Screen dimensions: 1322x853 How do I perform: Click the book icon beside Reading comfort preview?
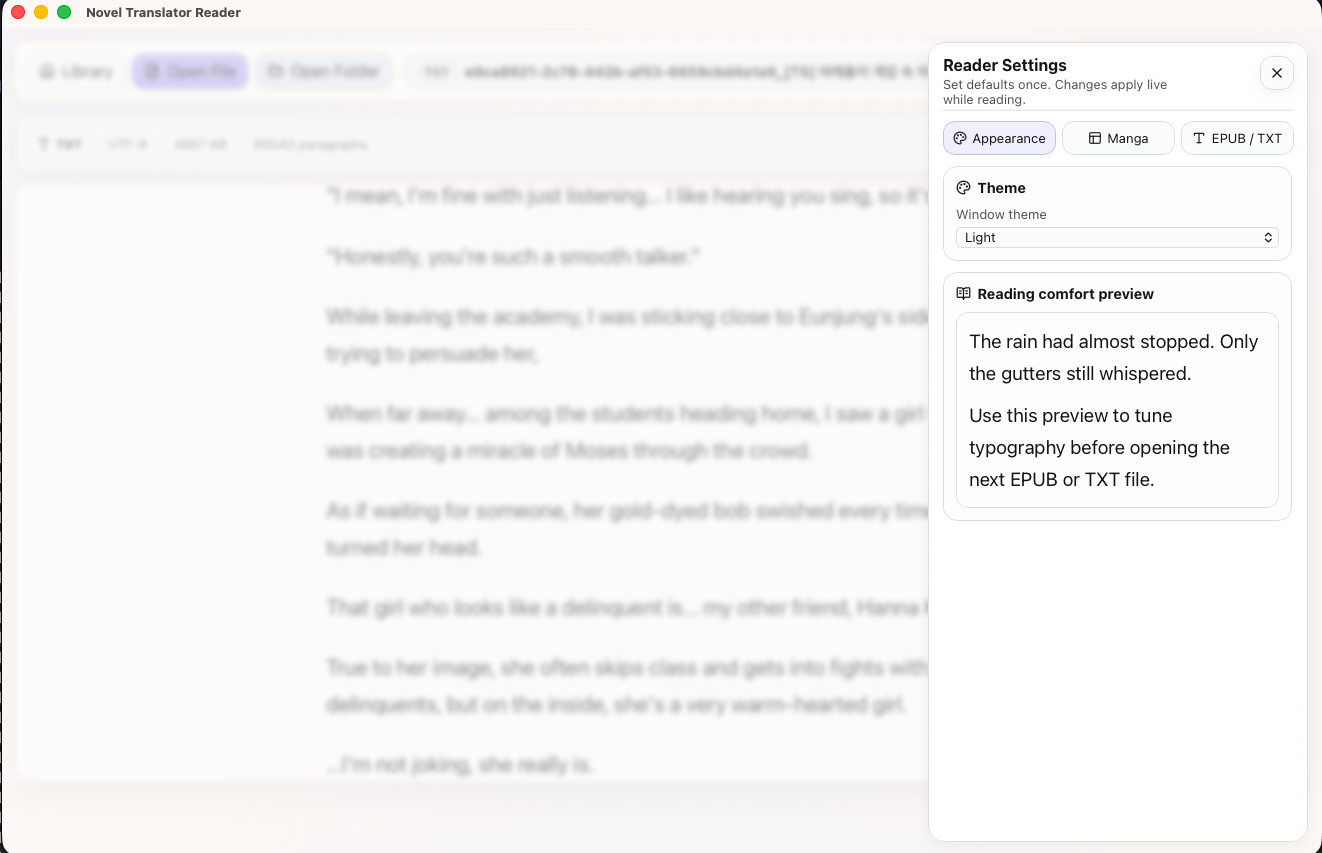pyautogui.click(x=963, y=293)
